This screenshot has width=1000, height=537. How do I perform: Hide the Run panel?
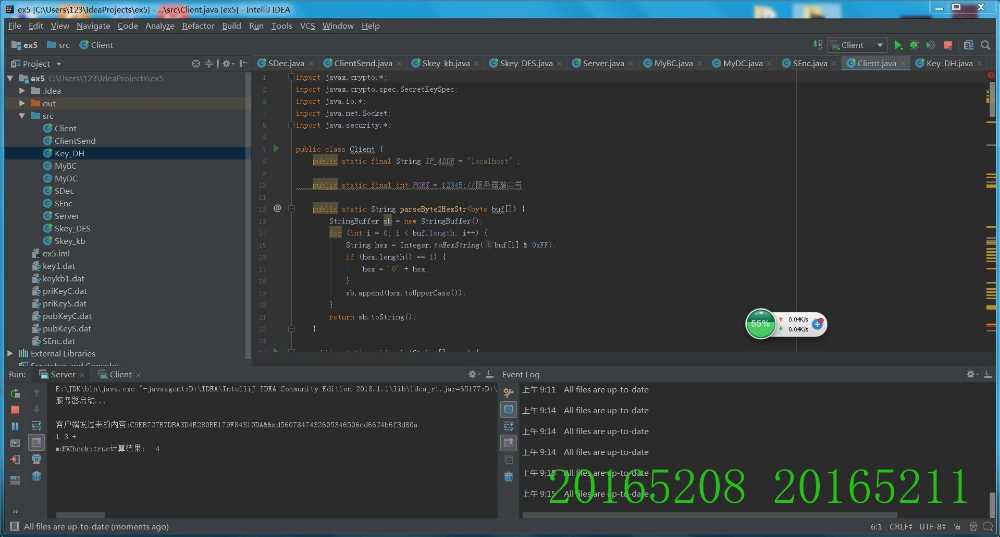(489, 374)
